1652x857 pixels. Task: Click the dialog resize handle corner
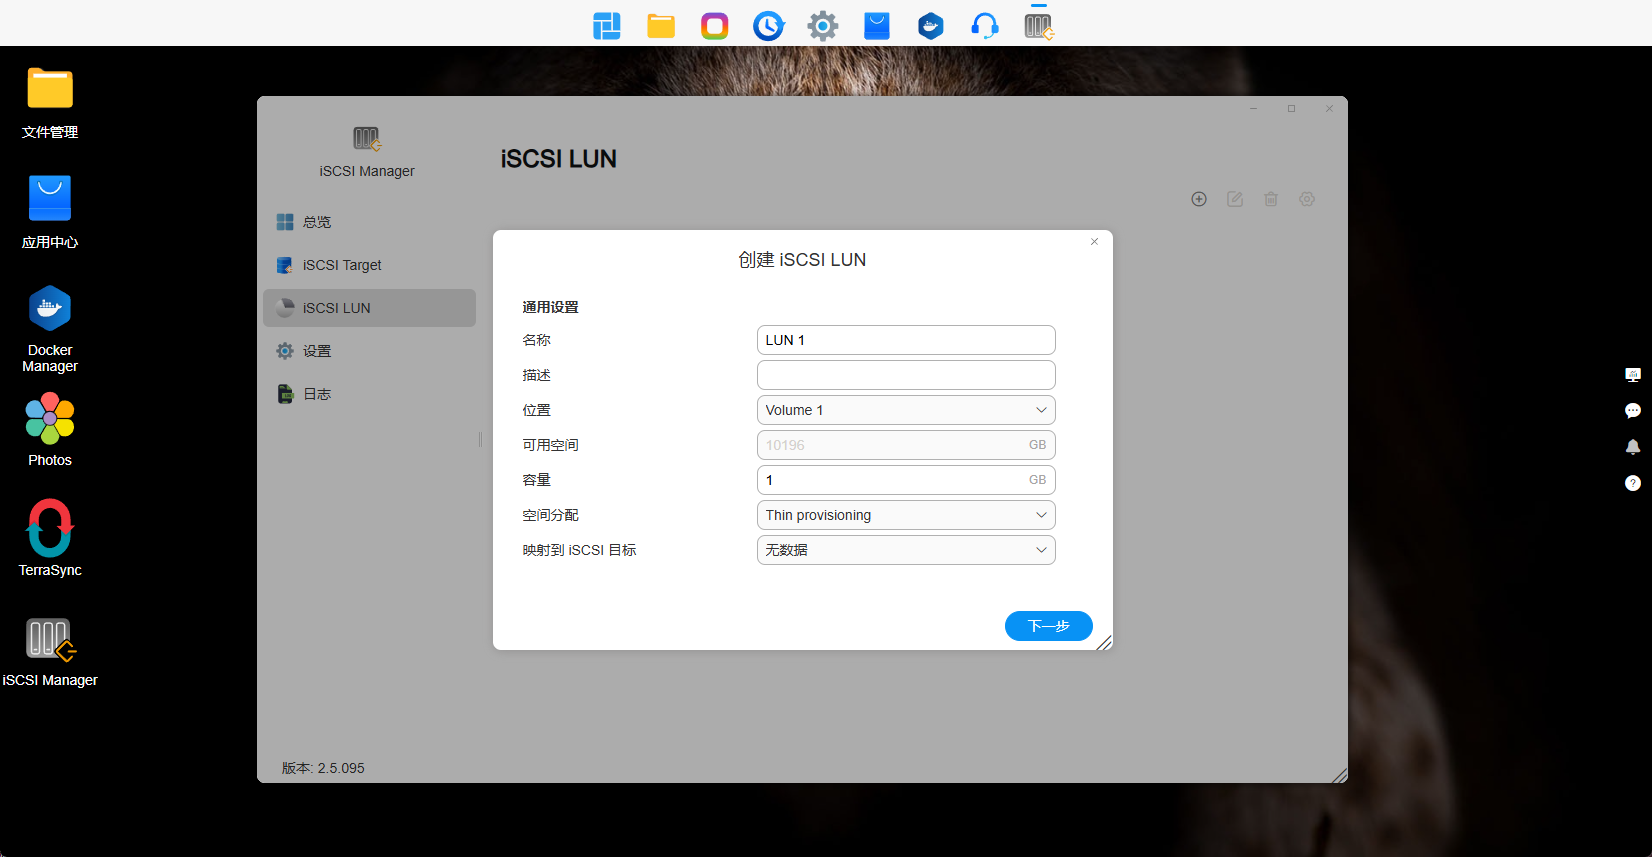click(x=1104, y=642)
